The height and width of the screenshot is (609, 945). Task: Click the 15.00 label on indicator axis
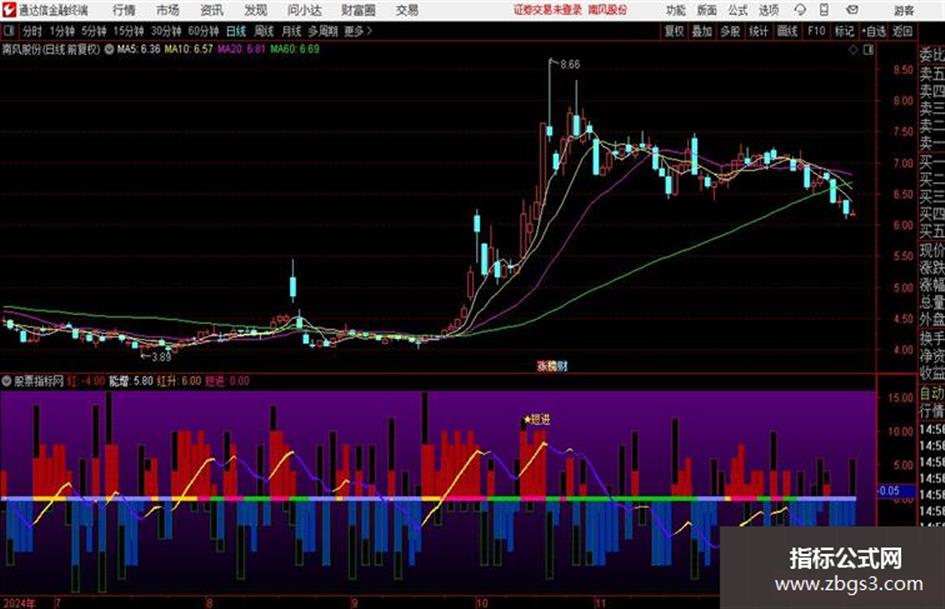[901, 398]
